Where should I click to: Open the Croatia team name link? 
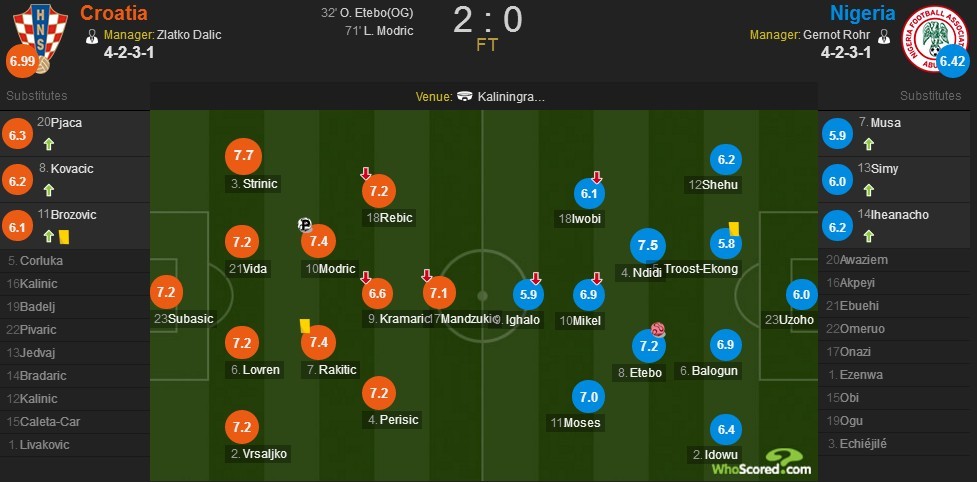pos(113,13)
